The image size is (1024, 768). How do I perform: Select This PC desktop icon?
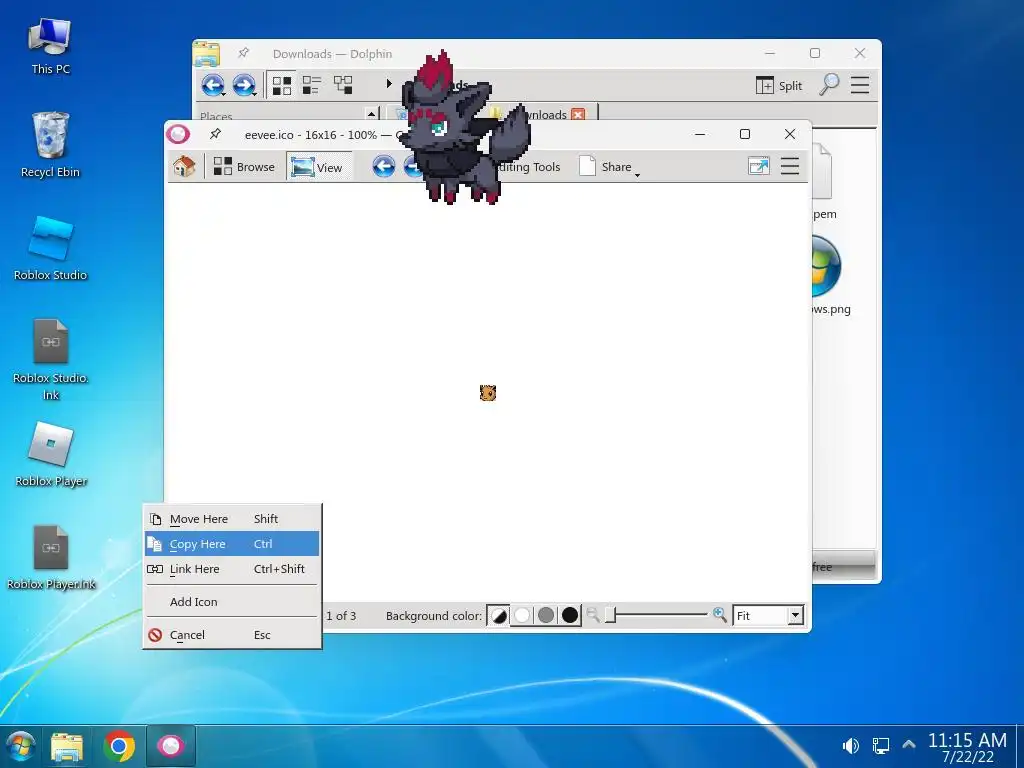tap(50, 46)
